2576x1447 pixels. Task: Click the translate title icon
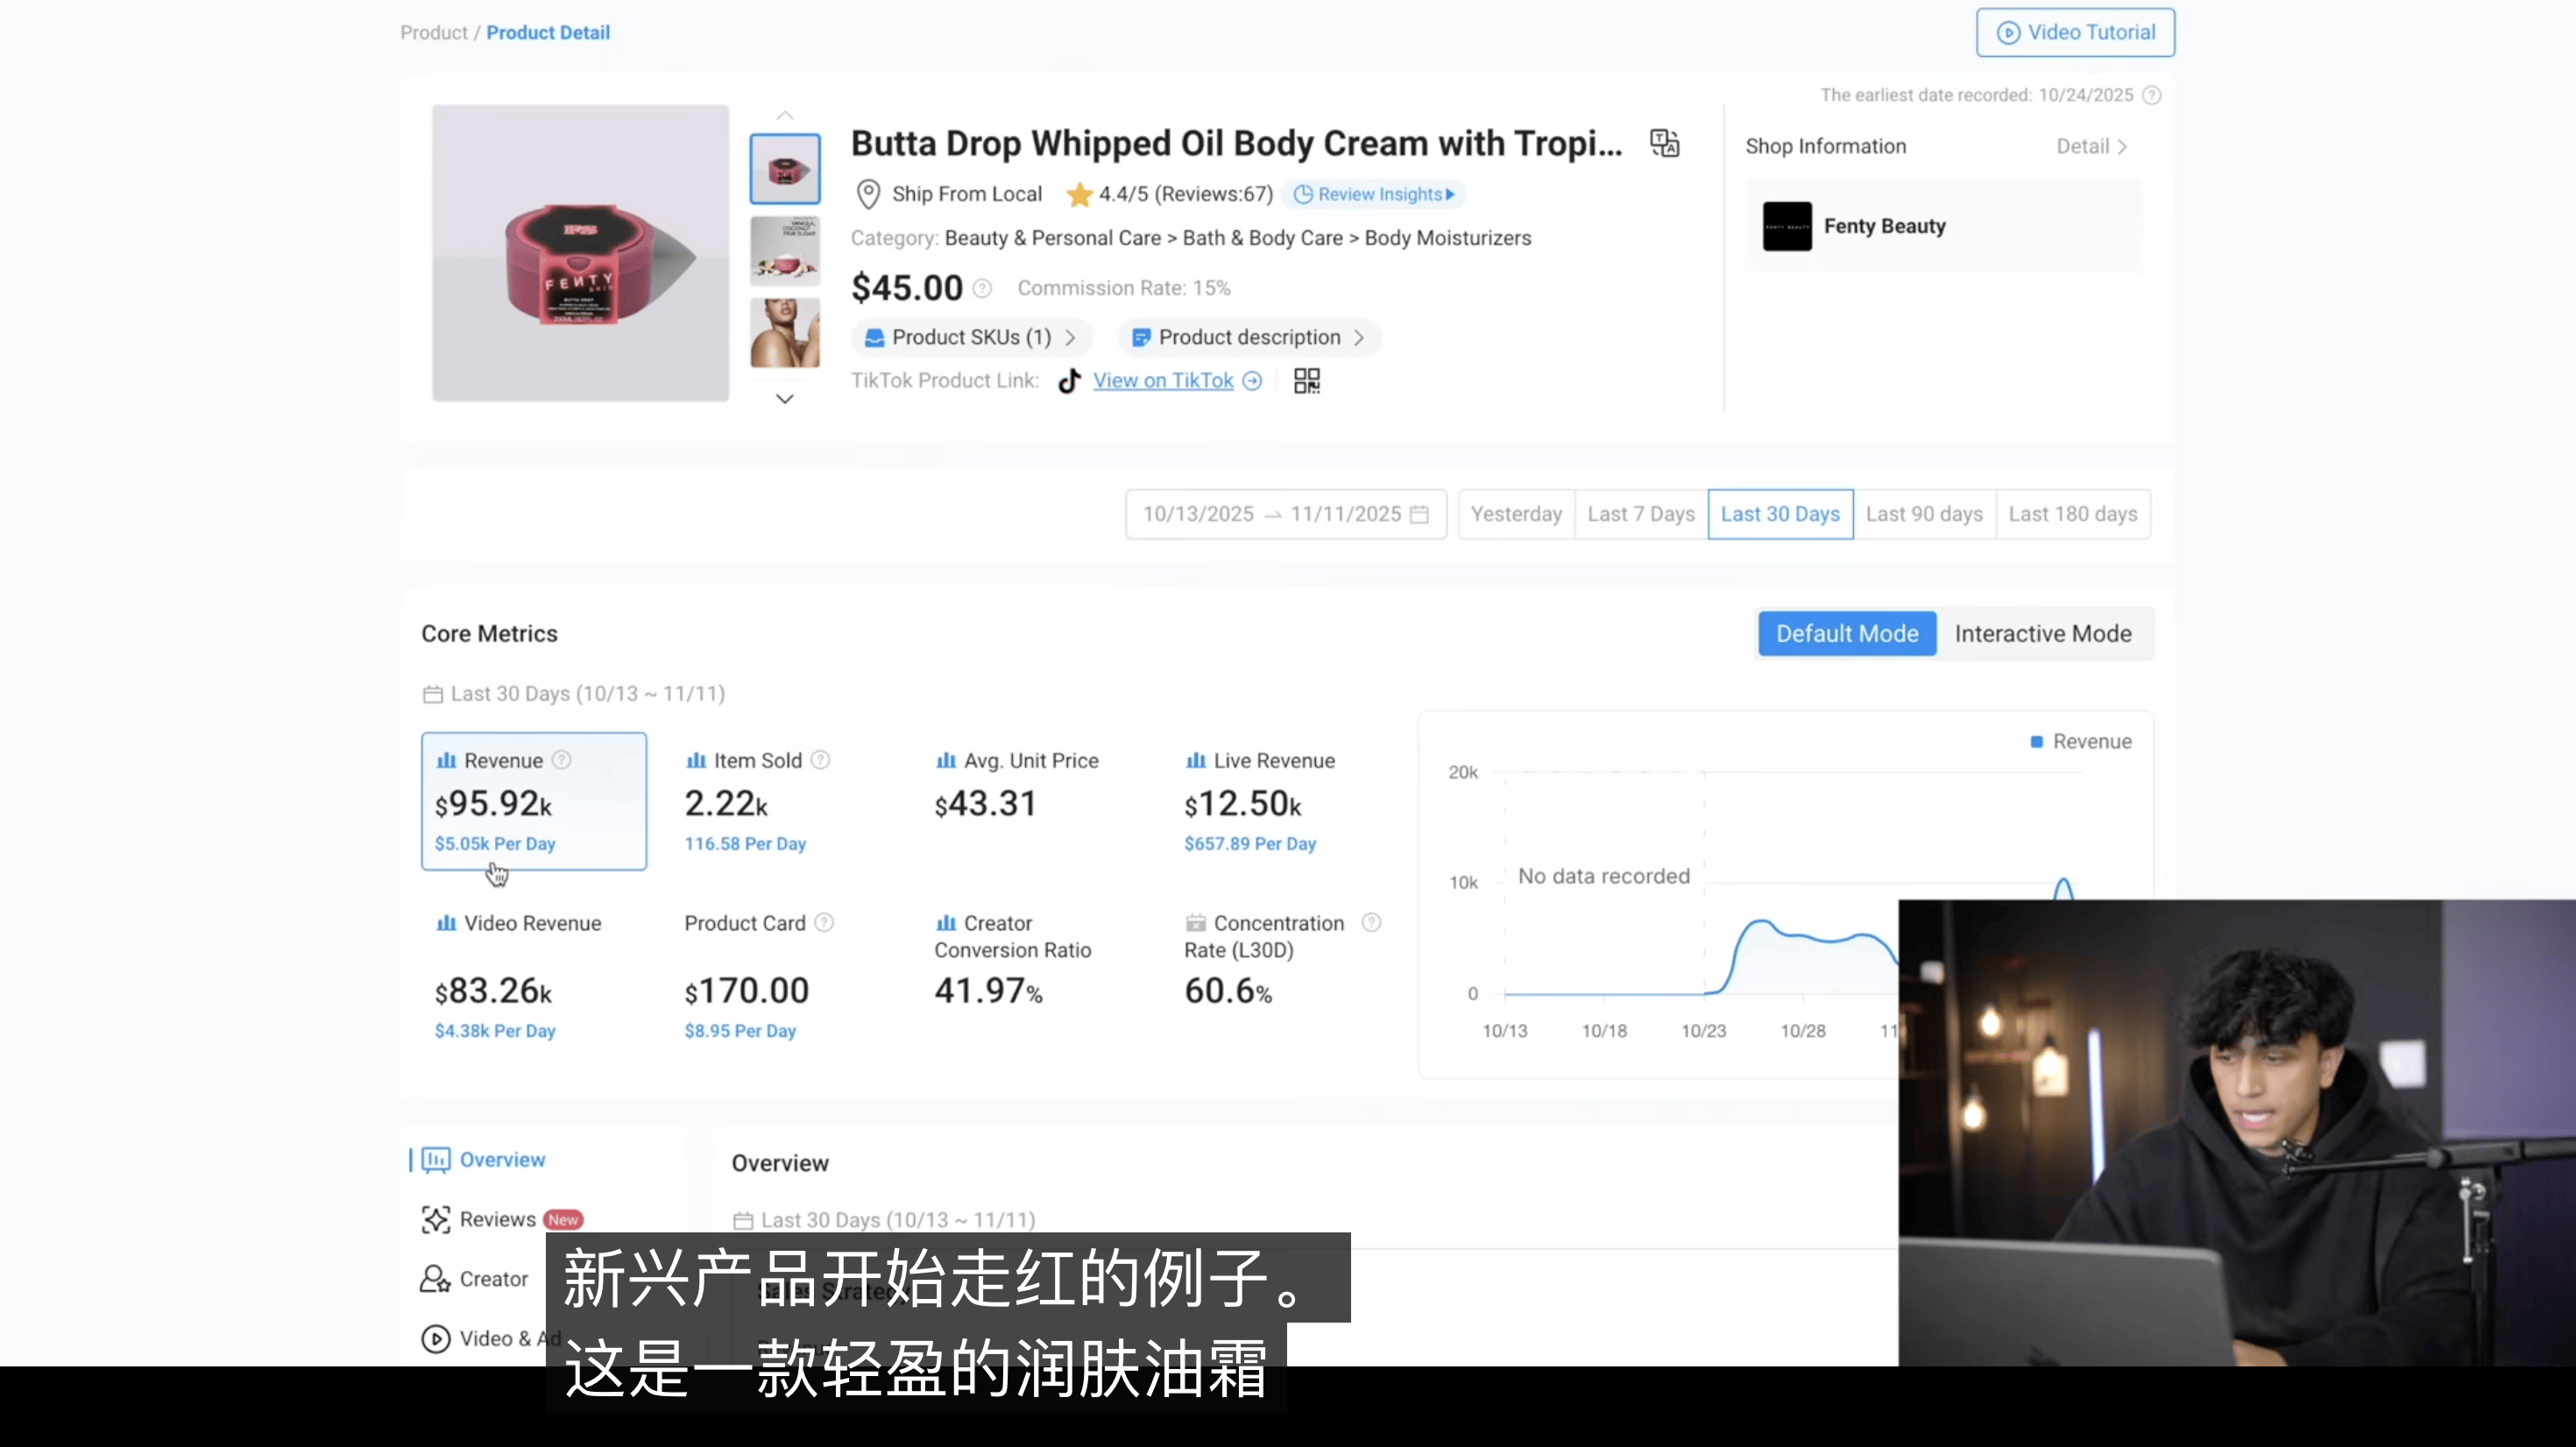tap(1665, 143)
